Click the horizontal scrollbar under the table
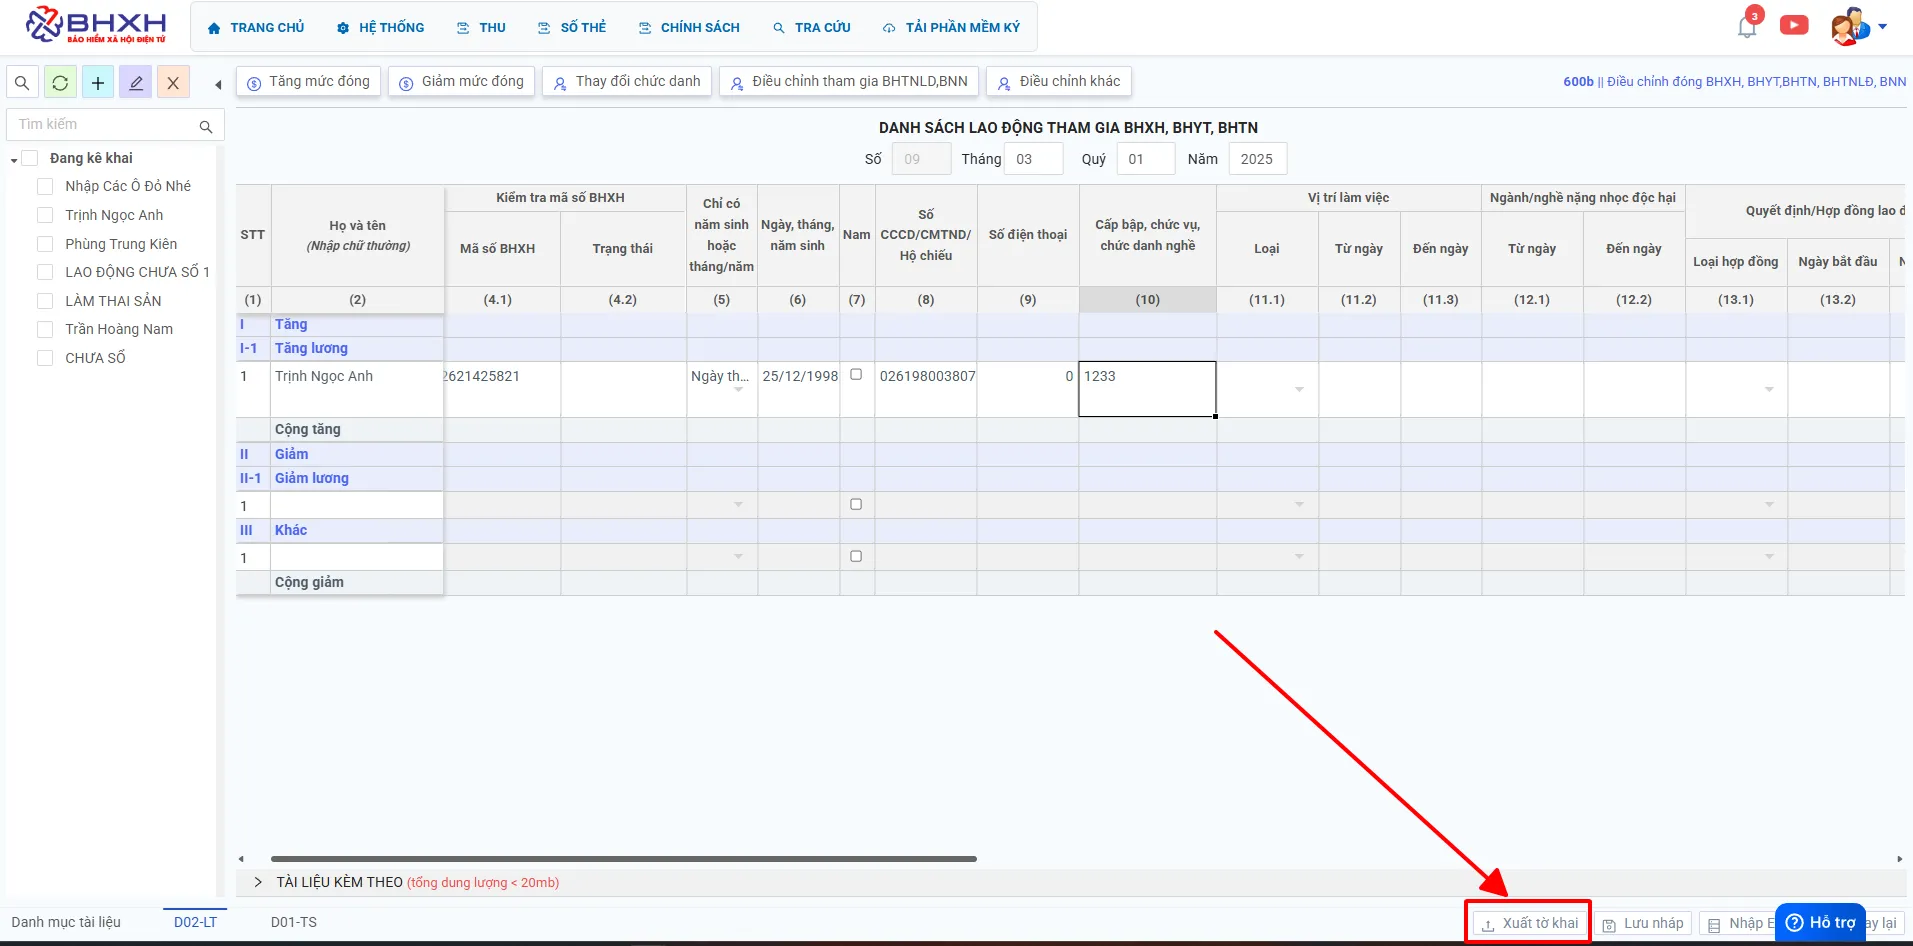The height and width of the screenshot is (946, 1913). pos(623,859)
